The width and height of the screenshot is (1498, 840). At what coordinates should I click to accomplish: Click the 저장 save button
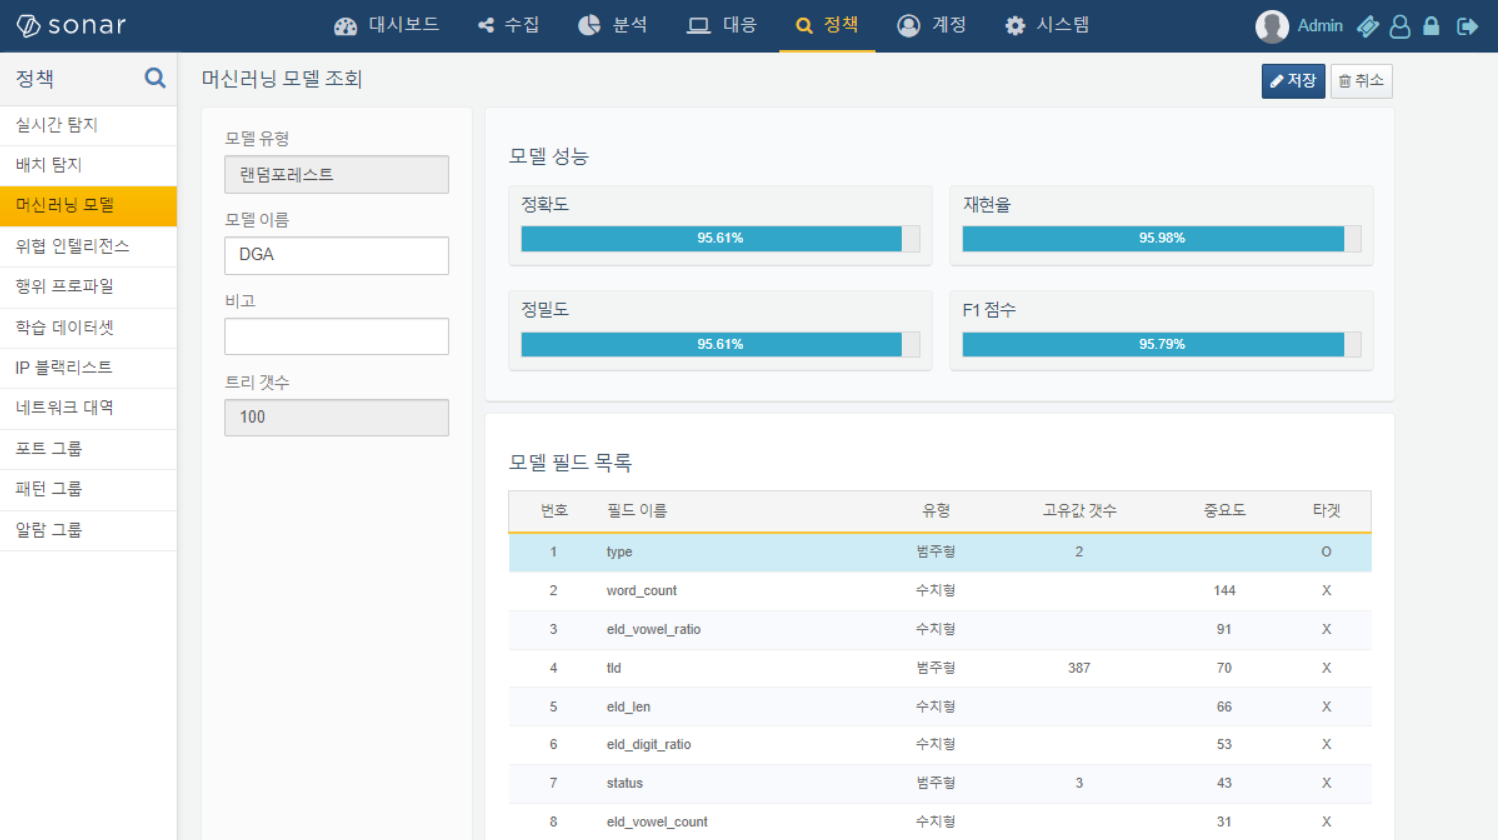click(1293, 81)
